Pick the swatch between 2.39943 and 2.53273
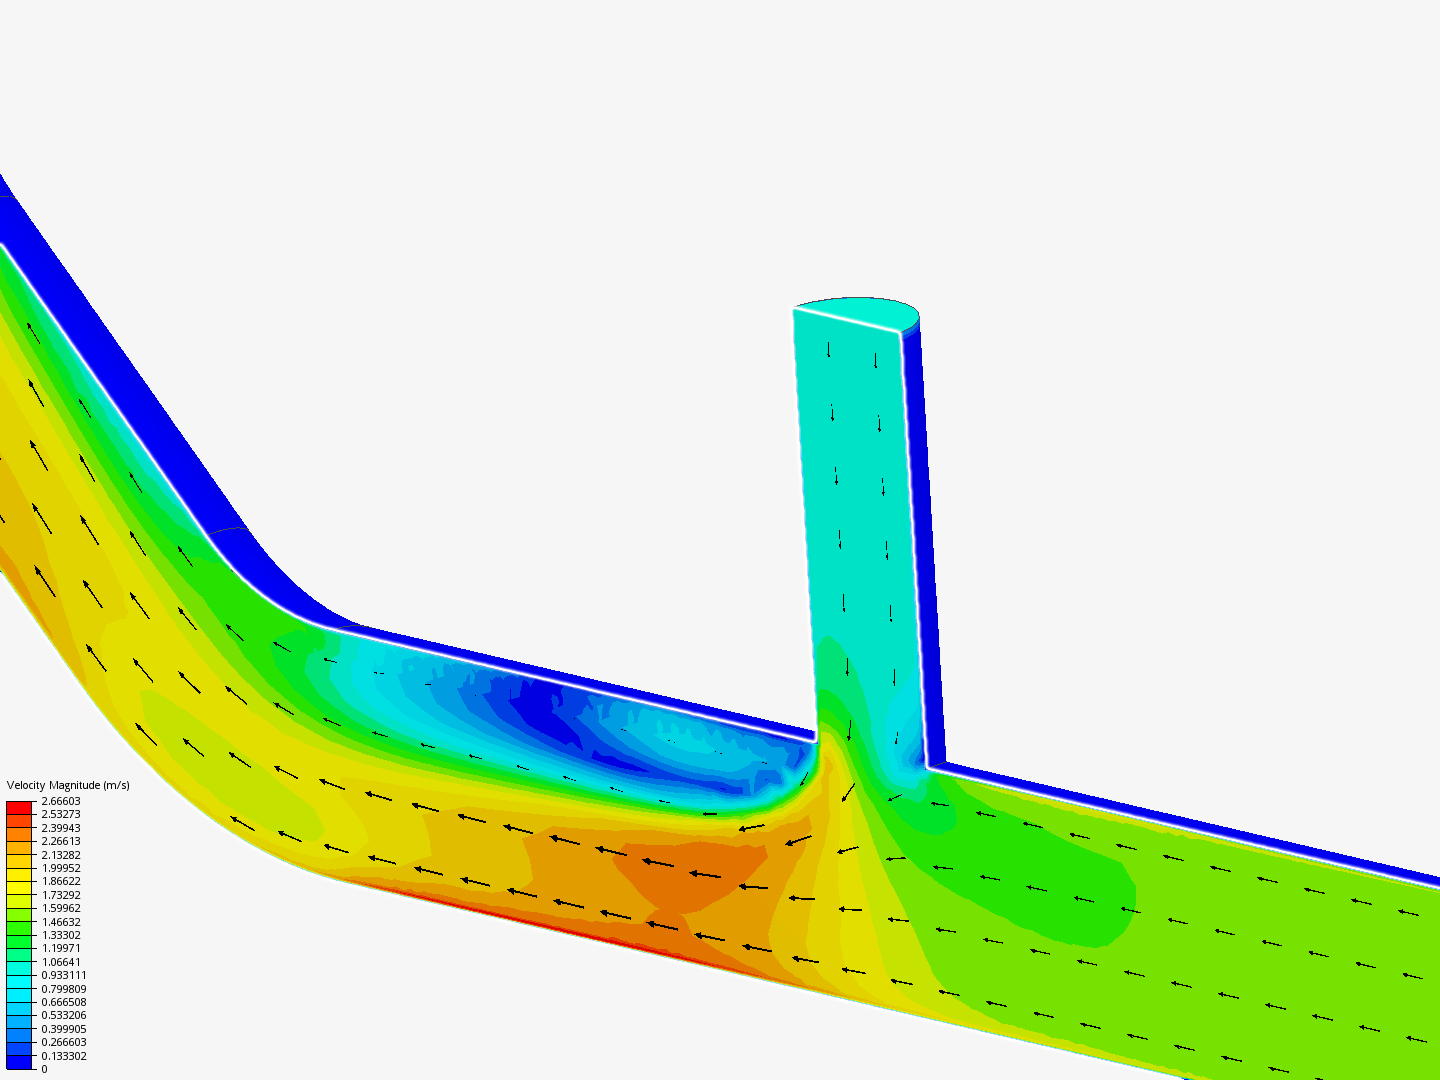The image size is (1440, 1080). tap(19, 821)
